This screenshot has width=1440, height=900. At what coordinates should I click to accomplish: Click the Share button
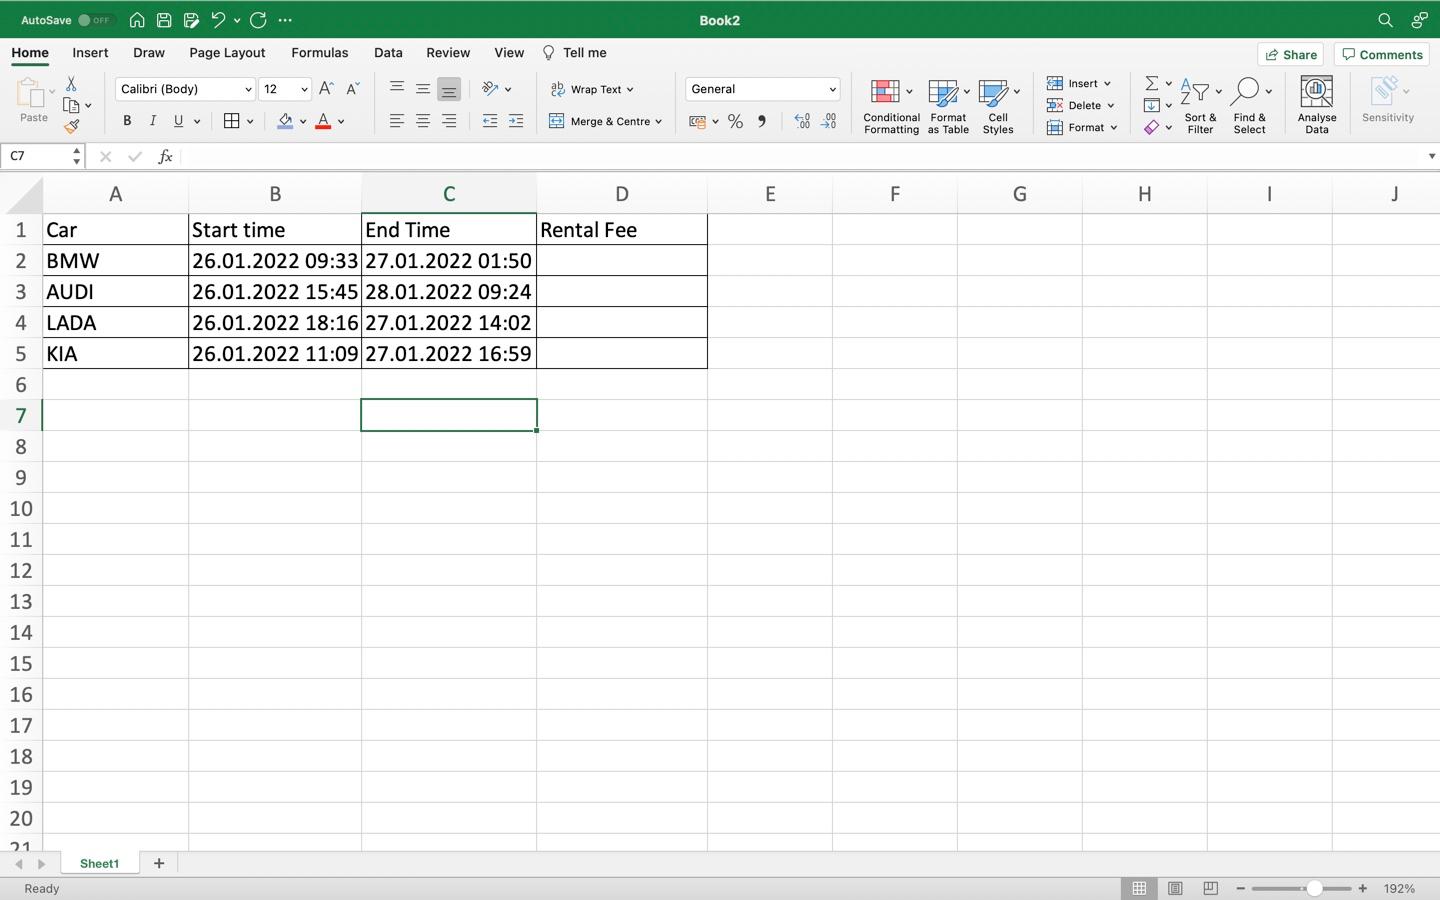[x=1291, y=55]
